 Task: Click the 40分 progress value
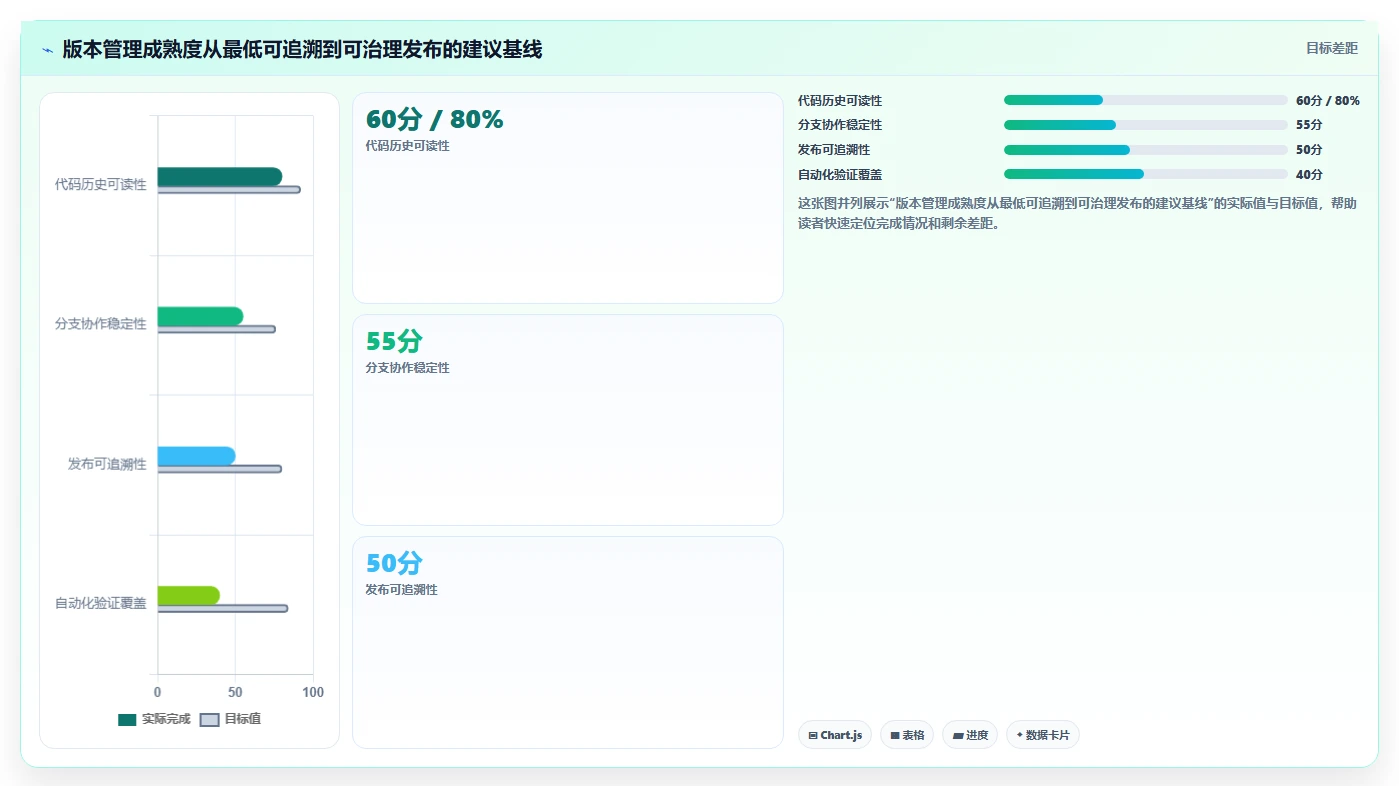[1309, 175]
